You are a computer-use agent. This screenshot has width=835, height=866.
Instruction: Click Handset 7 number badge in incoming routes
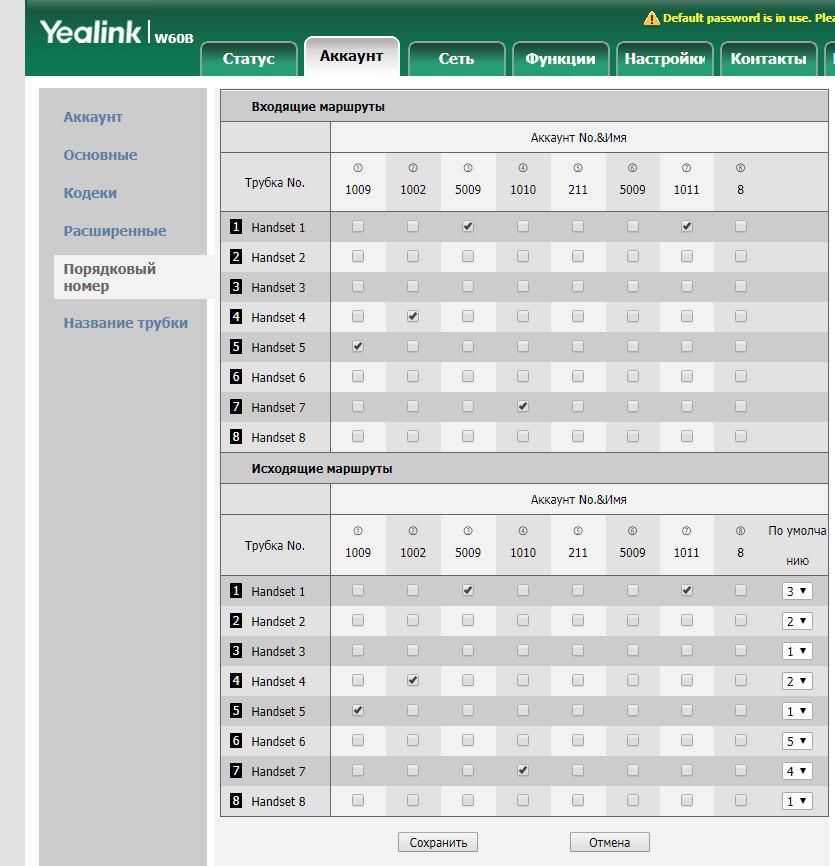pos(236,408)
